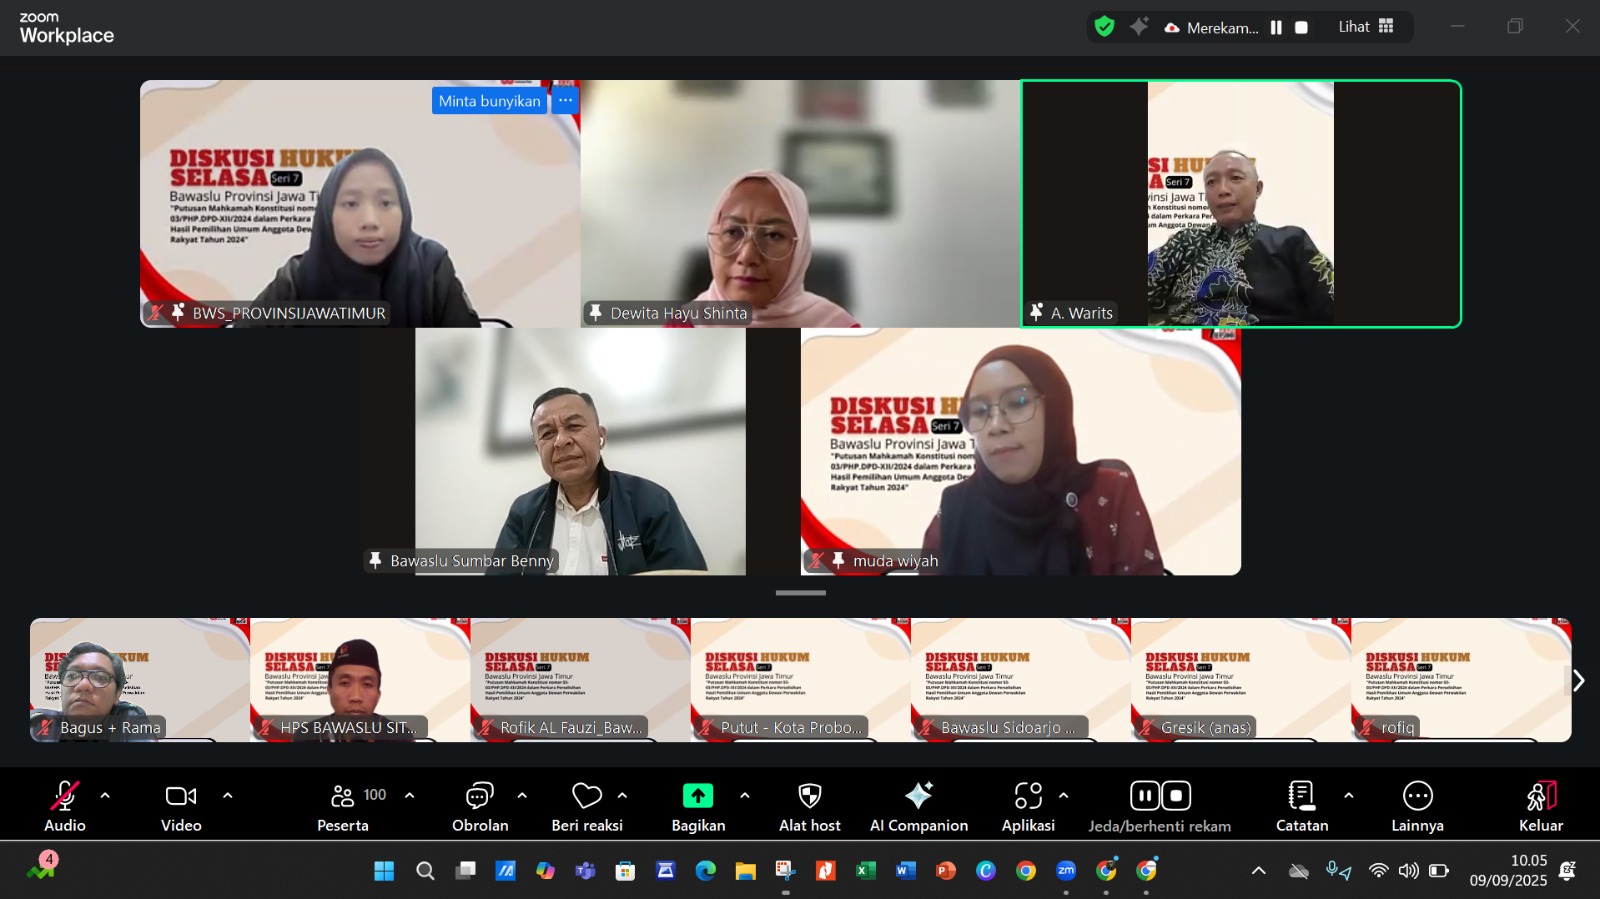
Task: Open more options on BWS_PROVINSIJAWATIMUR tile
Action: pyautogui.click(x=565, y=100)
